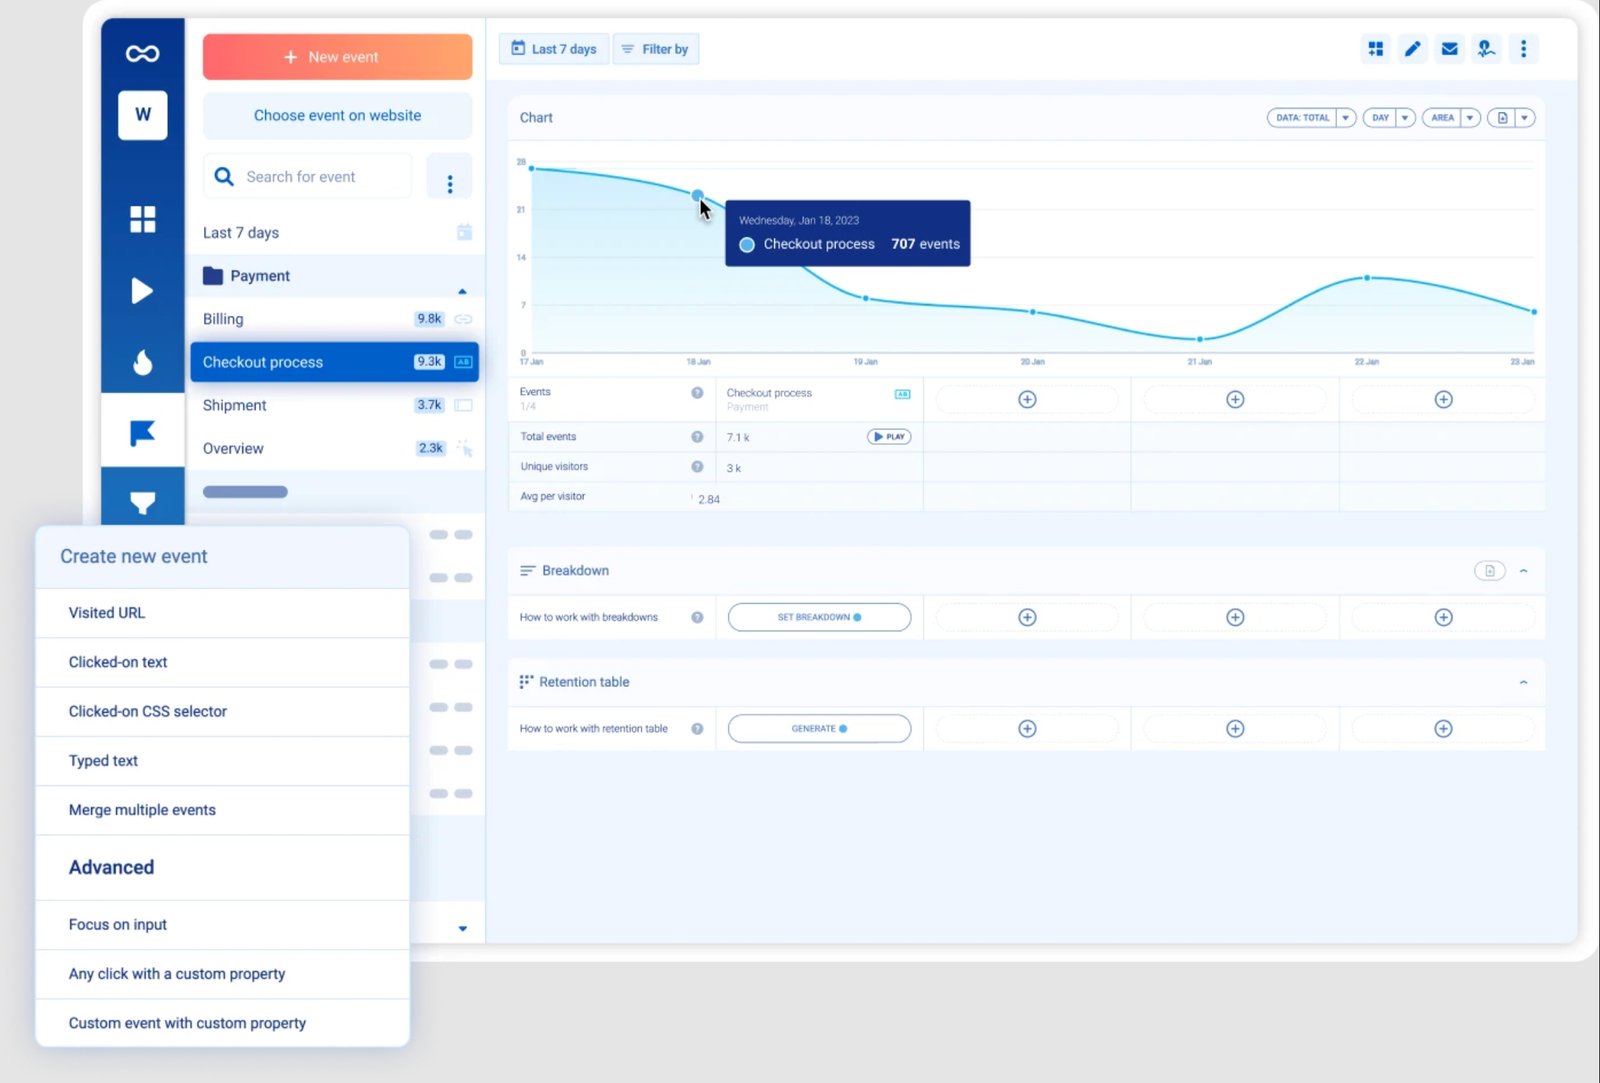The image size is (1600, 1083).
Task: Open the email envelope icon
Action: pyautogui.click(x=1449, y=48)
